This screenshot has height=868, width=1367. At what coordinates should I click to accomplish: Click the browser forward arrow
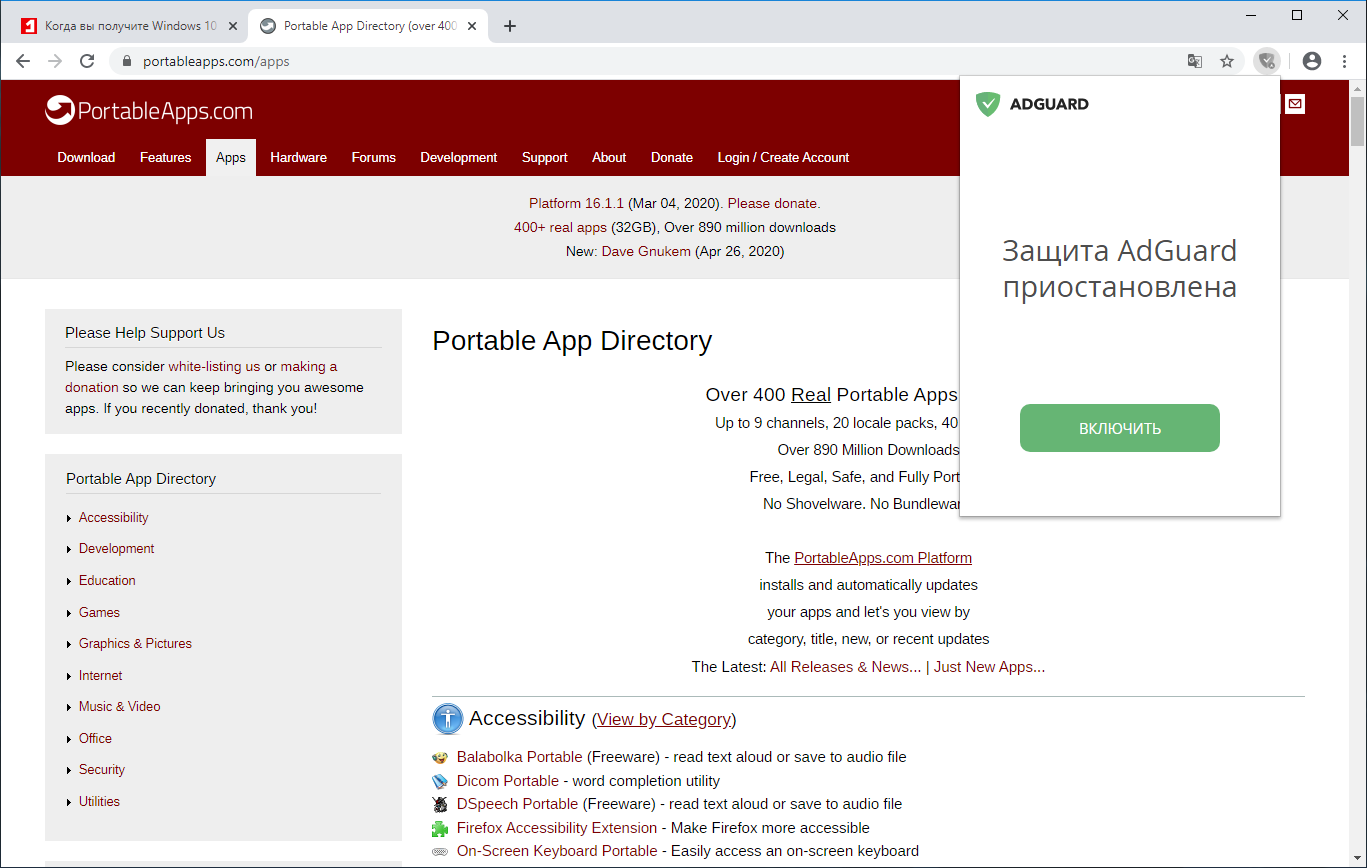click(x=55, y=61)
